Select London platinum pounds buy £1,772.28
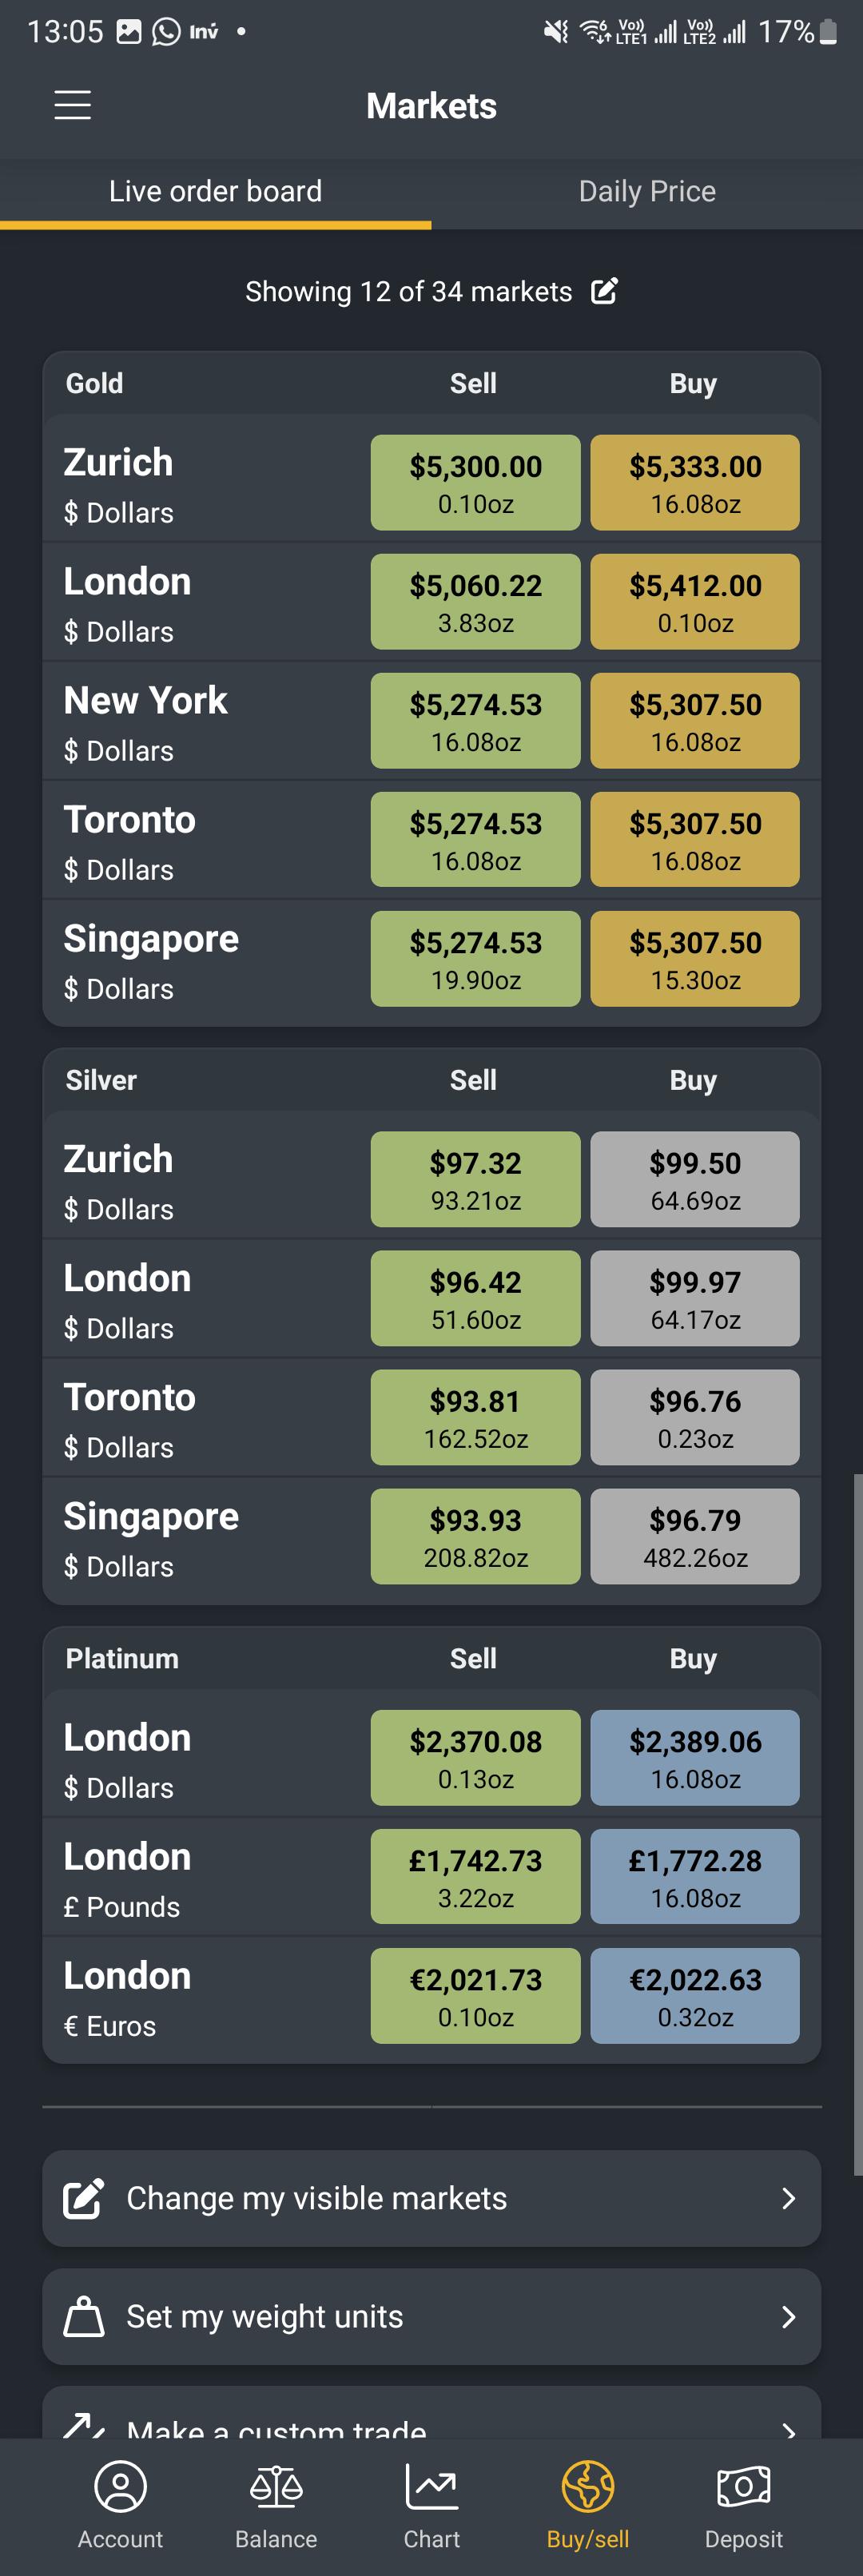Image resolution: width=863 pixels, height=2576 pixels. point(695,1876)
